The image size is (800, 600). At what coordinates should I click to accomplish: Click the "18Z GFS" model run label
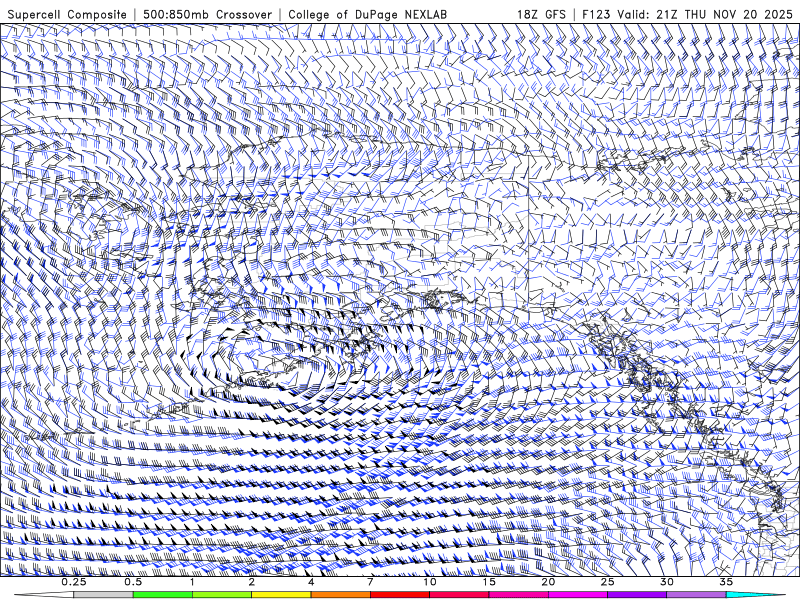(541, 14)
